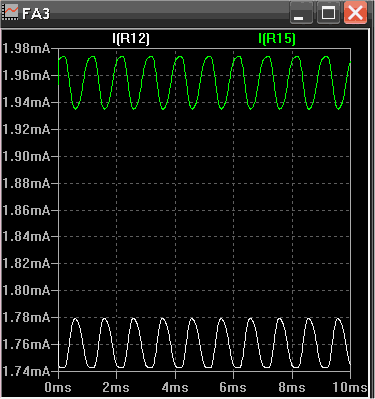
Task: Maximize the FA3 plot window
Action: 328,13
